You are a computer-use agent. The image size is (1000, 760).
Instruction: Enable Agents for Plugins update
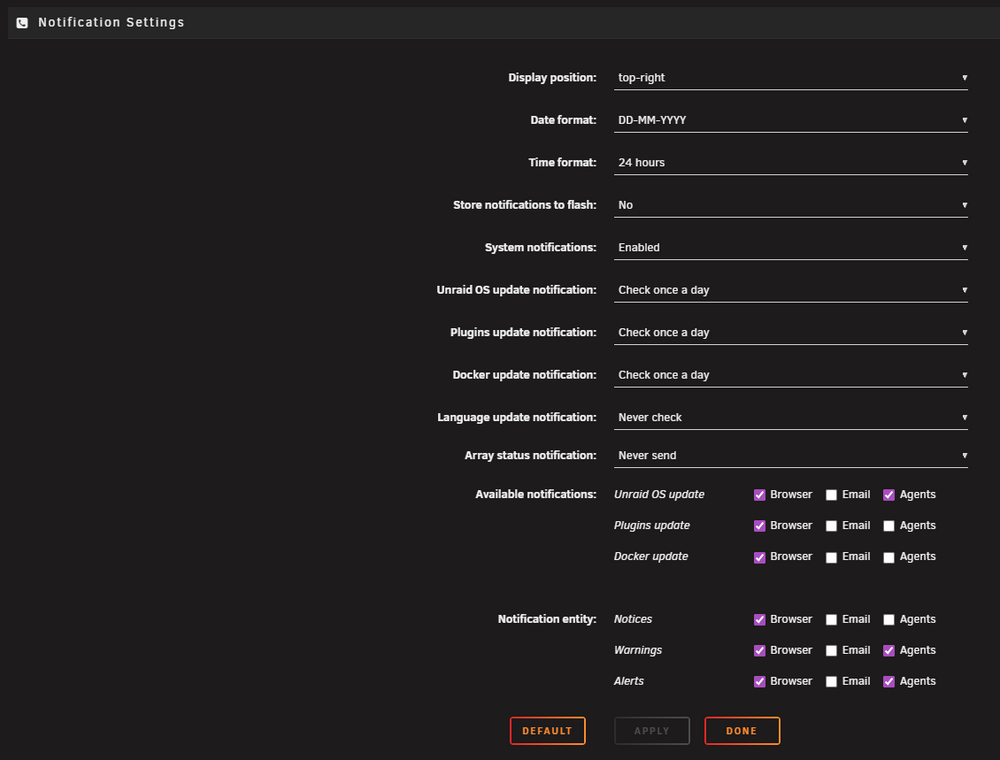click(888, 526)
